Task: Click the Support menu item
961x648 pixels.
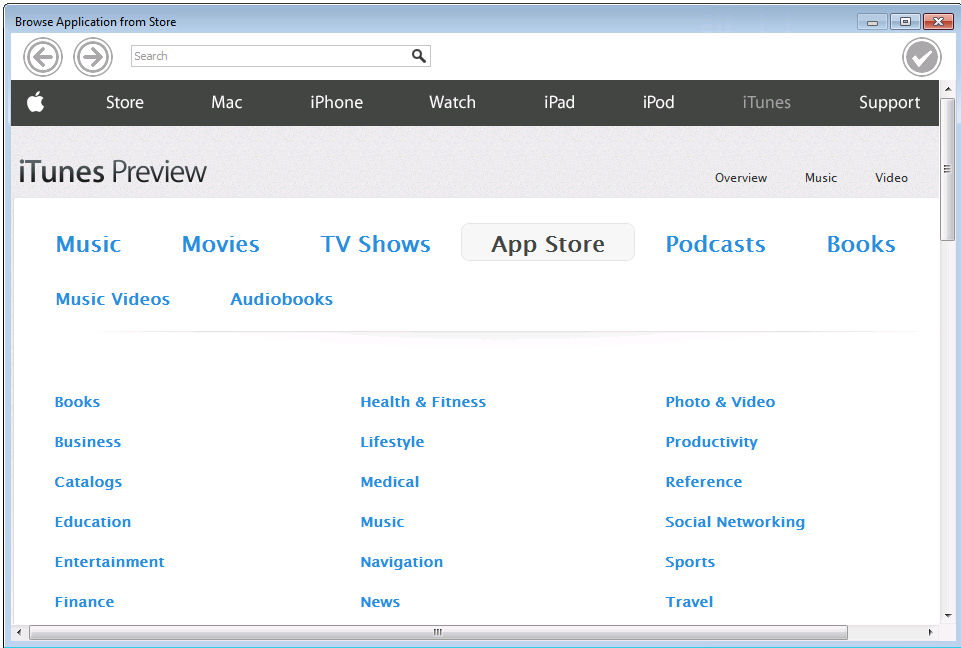Action: [x=888, y=102]
